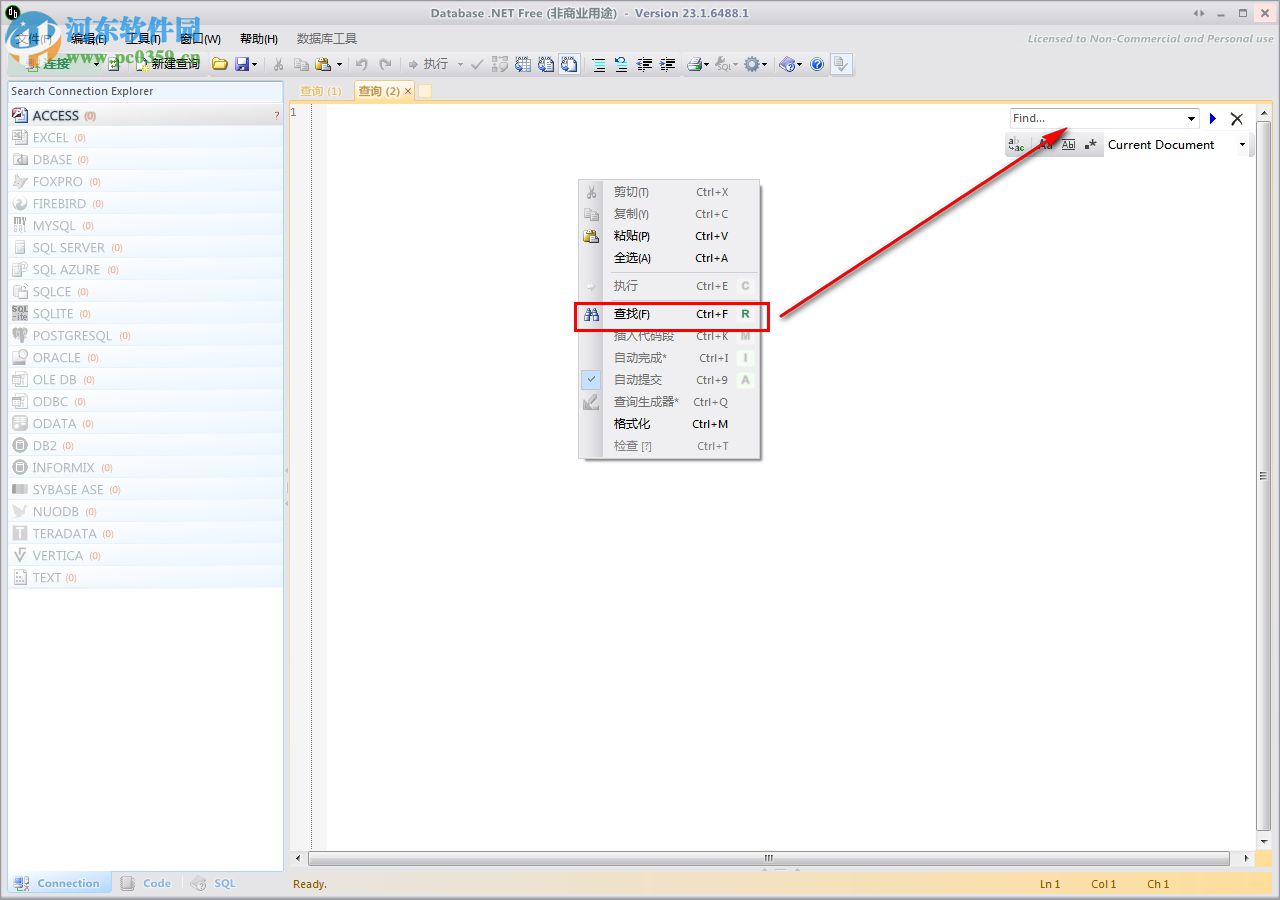1280x900 pixels.
Task: Select ORACLE in connection list
Action: 146,358
